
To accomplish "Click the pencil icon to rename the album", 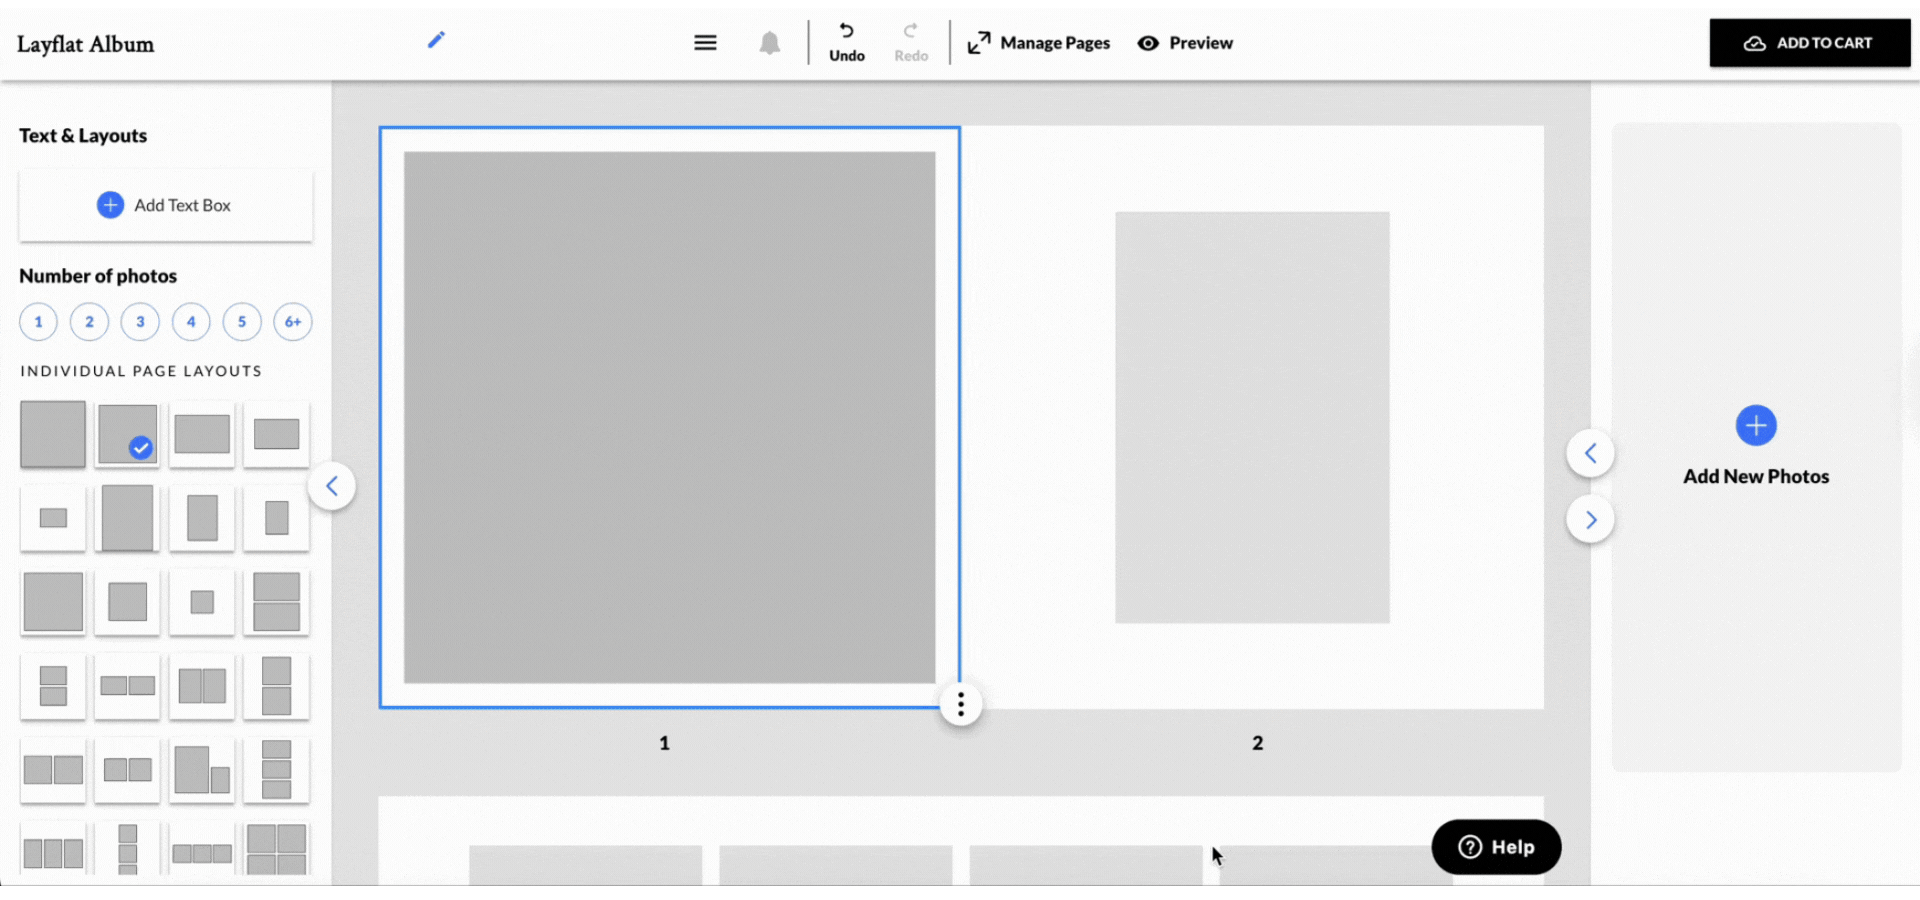I will coord(436,40).
